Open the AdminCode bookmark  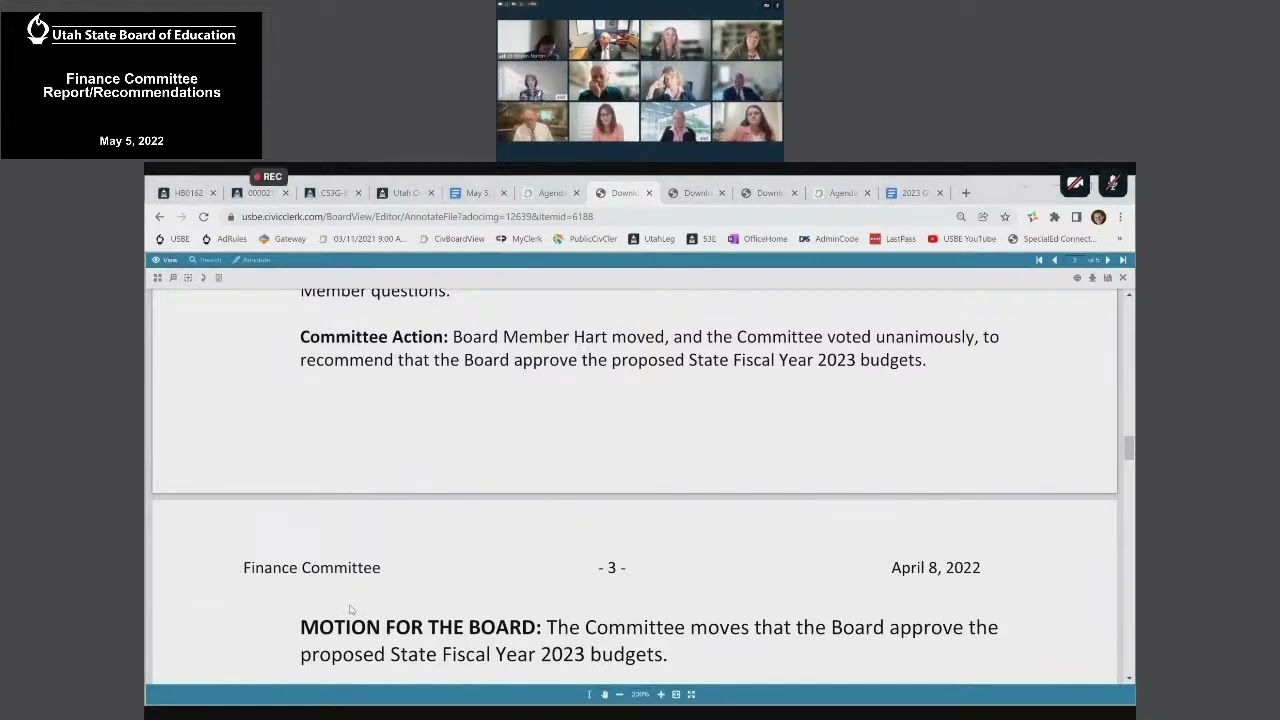(x=828, y=239)
